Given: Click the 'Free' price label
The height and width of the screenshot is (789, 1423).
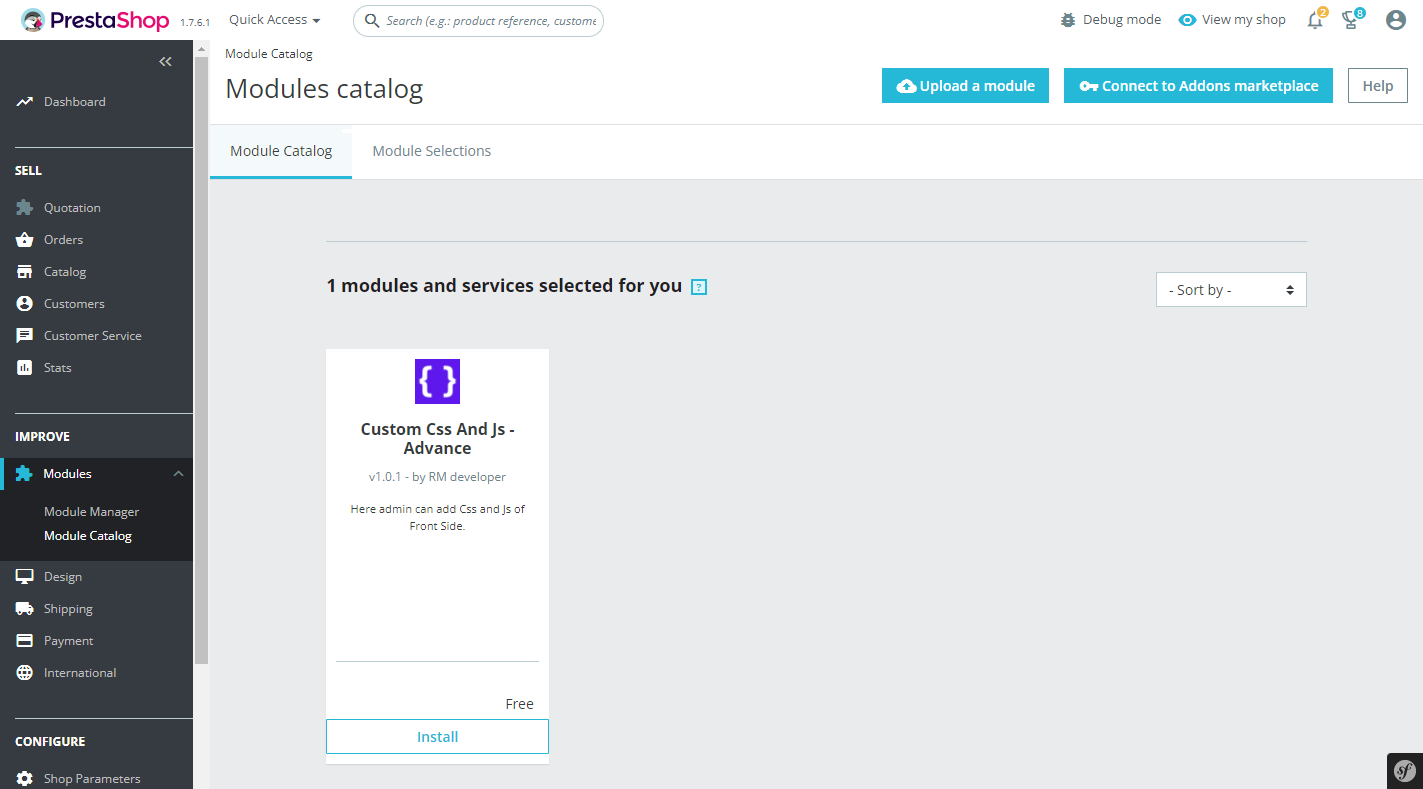Looking at the screenshot, I should click(x=520, y=704).
